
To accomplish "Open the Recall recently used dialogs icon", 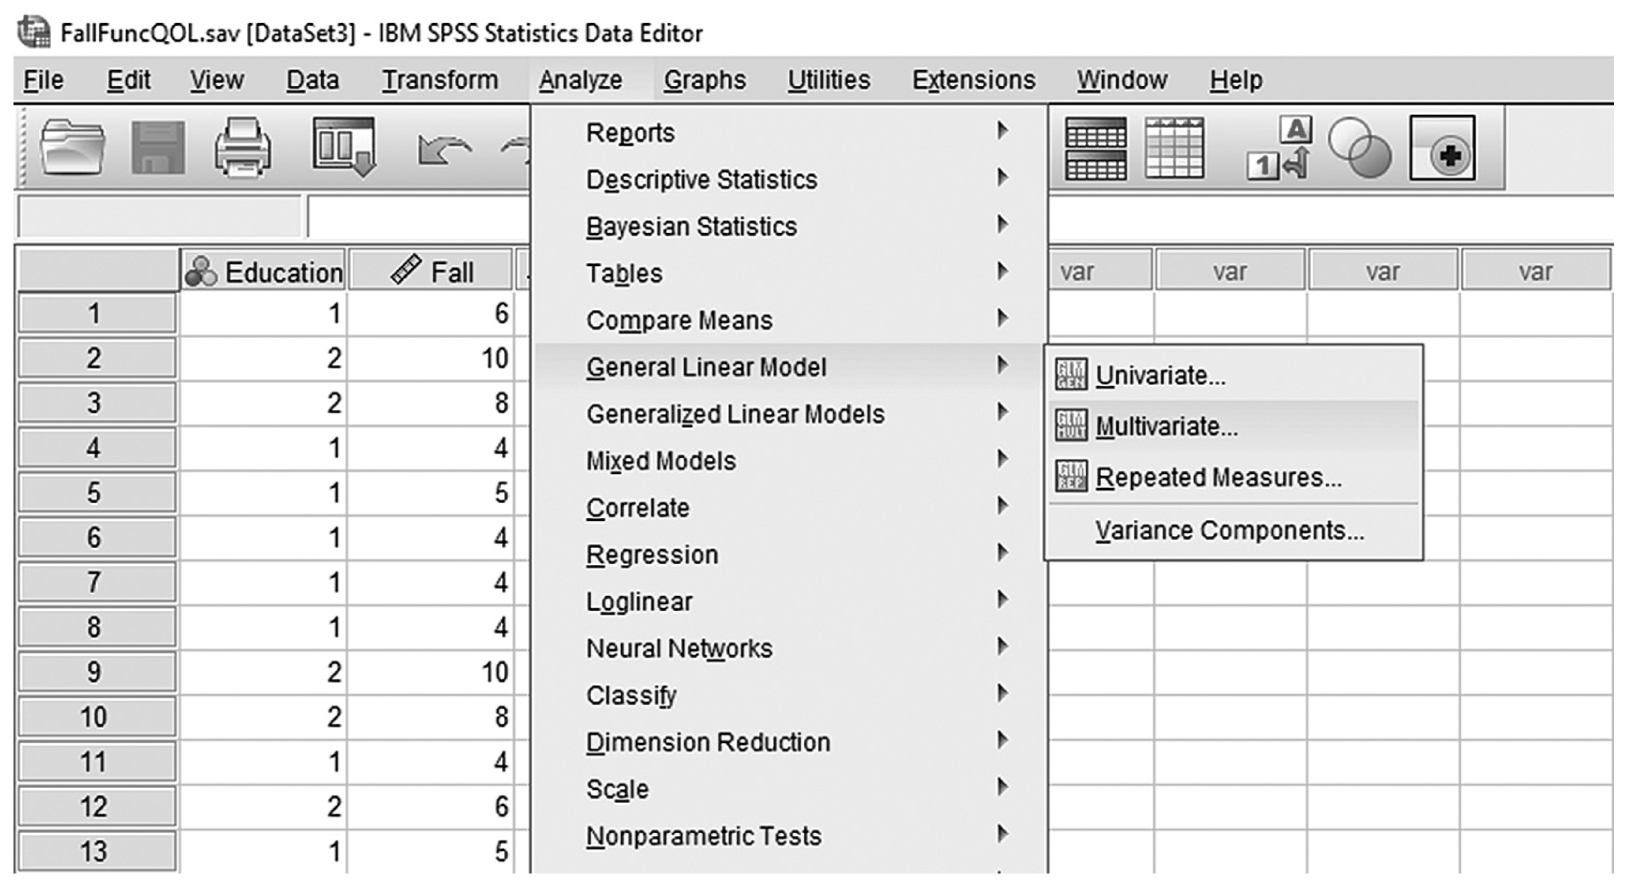I will pyautogui.click(x=344, y=148).
